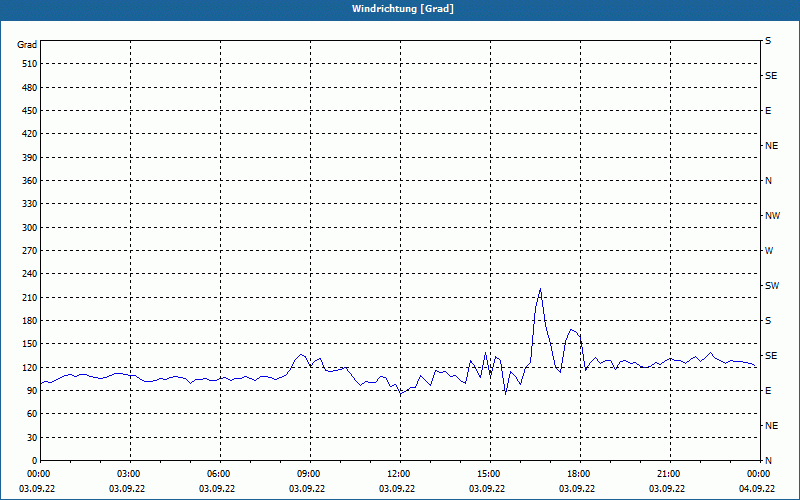800x500 pixels.
Task: Select the Grad axis unit label
Action: [x=27, y=45]
